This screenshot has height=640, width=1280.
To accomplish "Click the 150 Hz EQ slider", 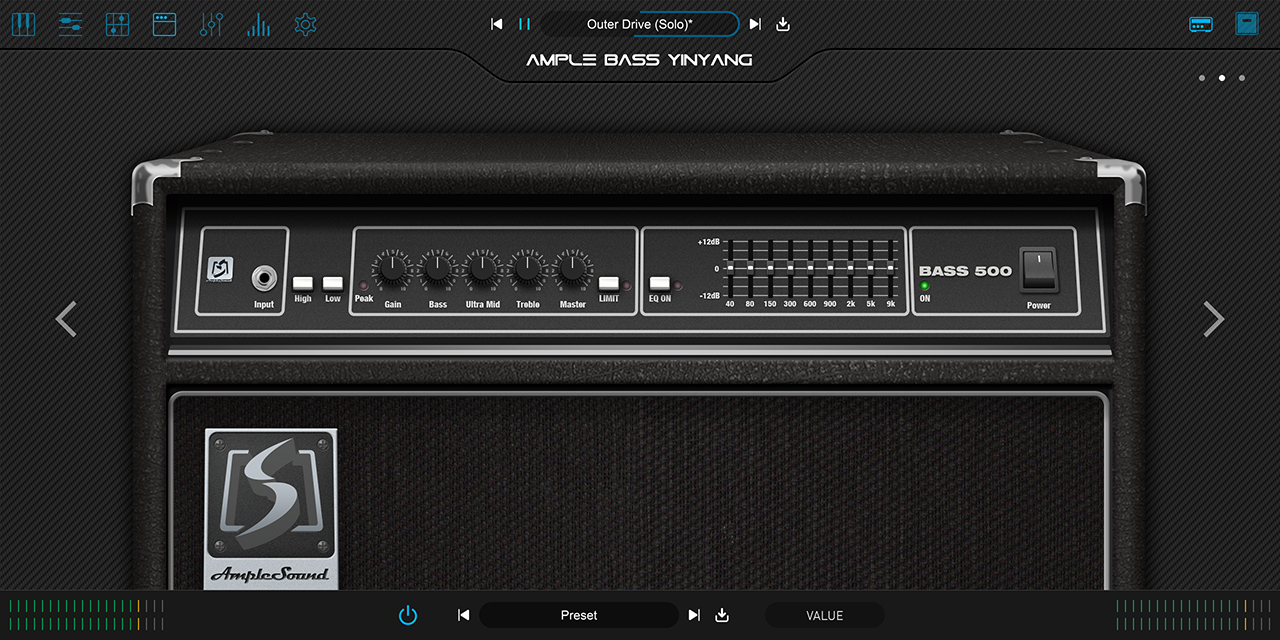I will tap(770, 268).
